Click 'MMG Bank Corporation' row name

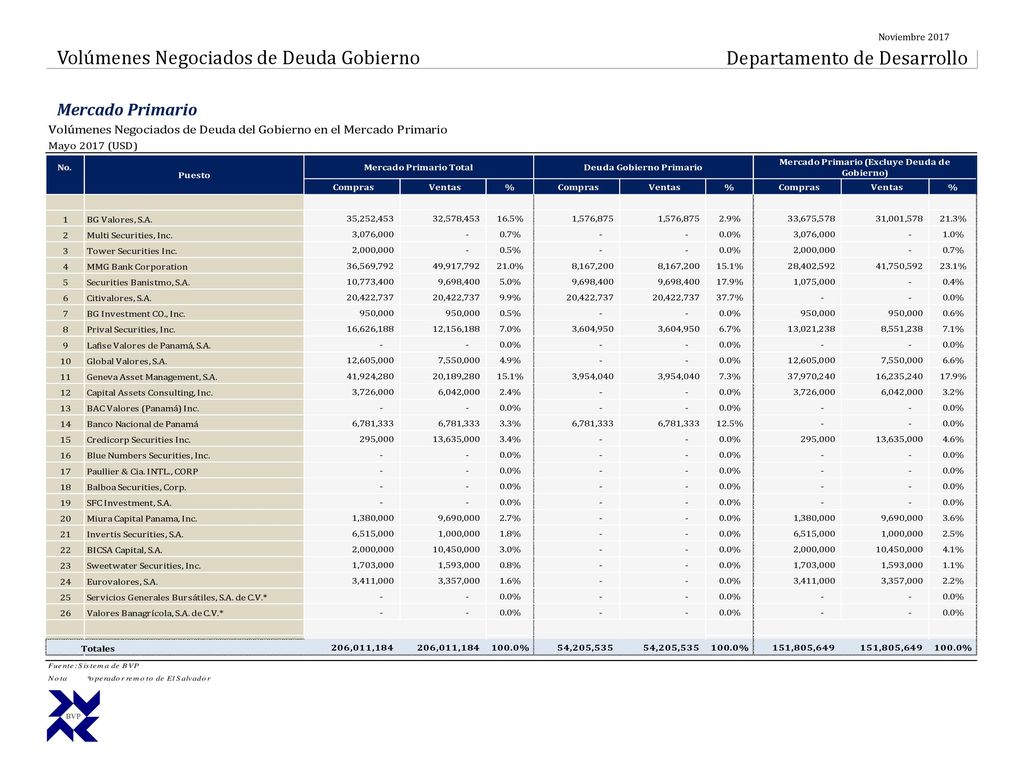(x=136, y=266)
